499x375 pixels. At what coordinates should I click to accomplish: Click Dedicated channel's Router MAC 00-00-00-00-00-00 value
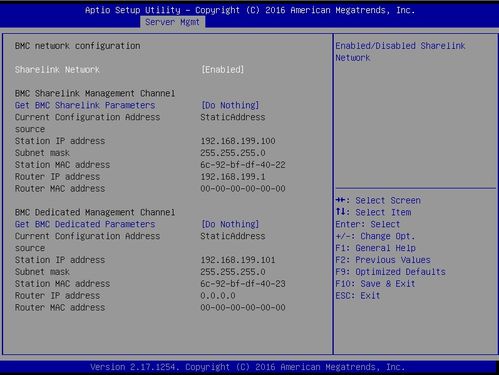243,307
